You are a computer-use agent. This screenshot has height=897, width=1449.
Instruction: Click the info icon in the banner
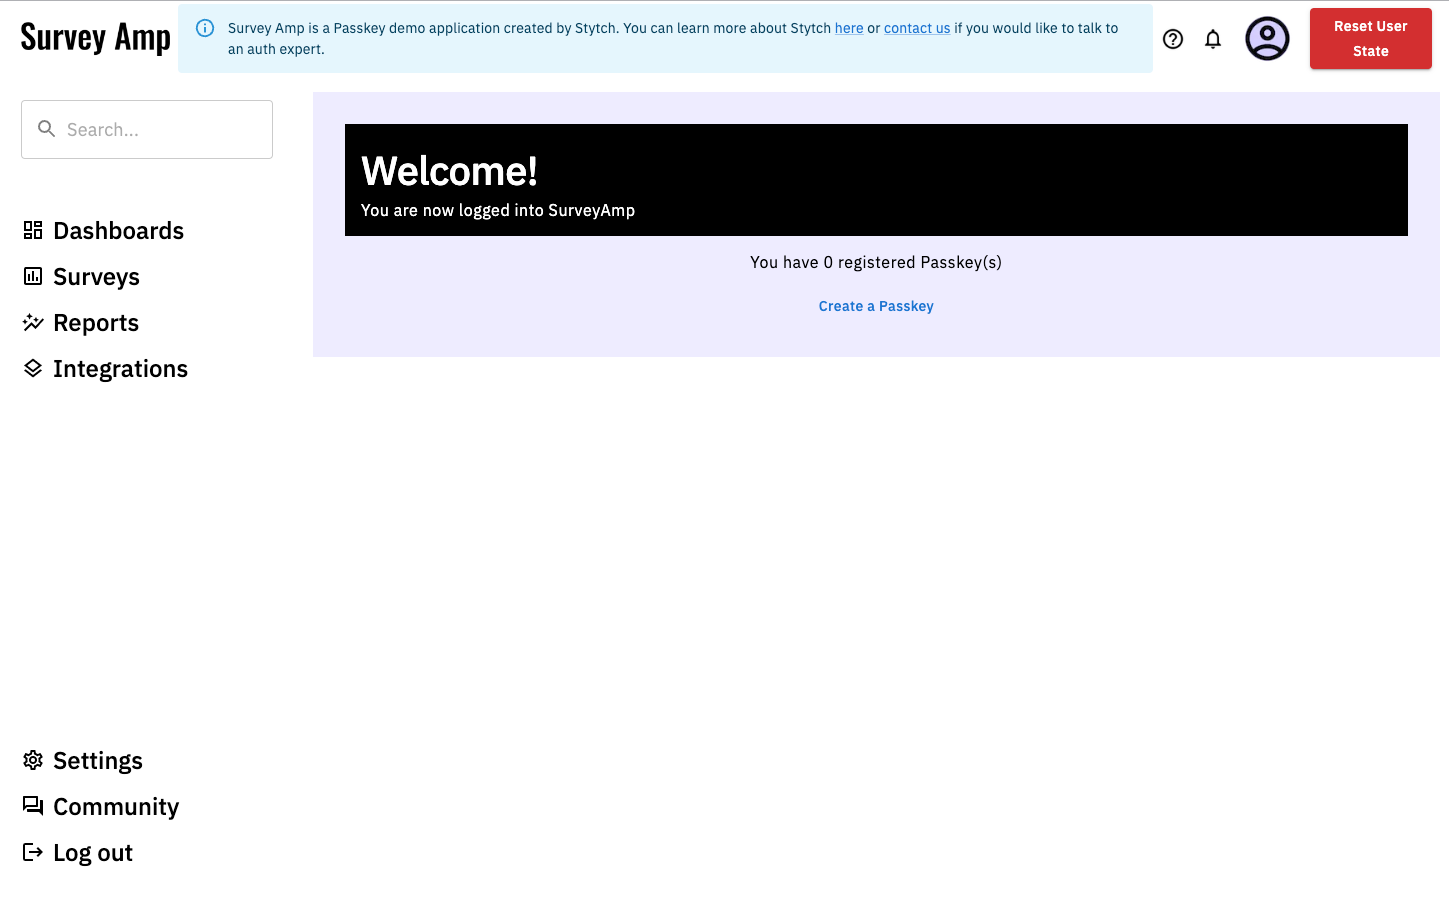[205, 28]
